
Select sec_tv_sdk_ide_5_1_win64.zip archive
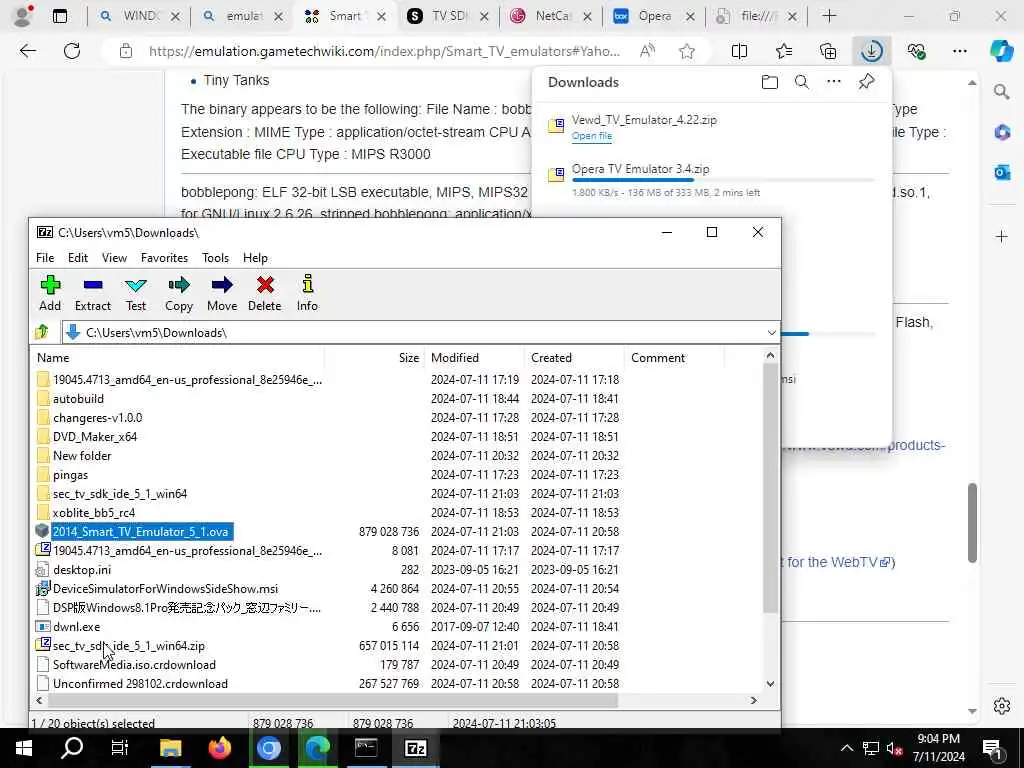coord(129,646)
